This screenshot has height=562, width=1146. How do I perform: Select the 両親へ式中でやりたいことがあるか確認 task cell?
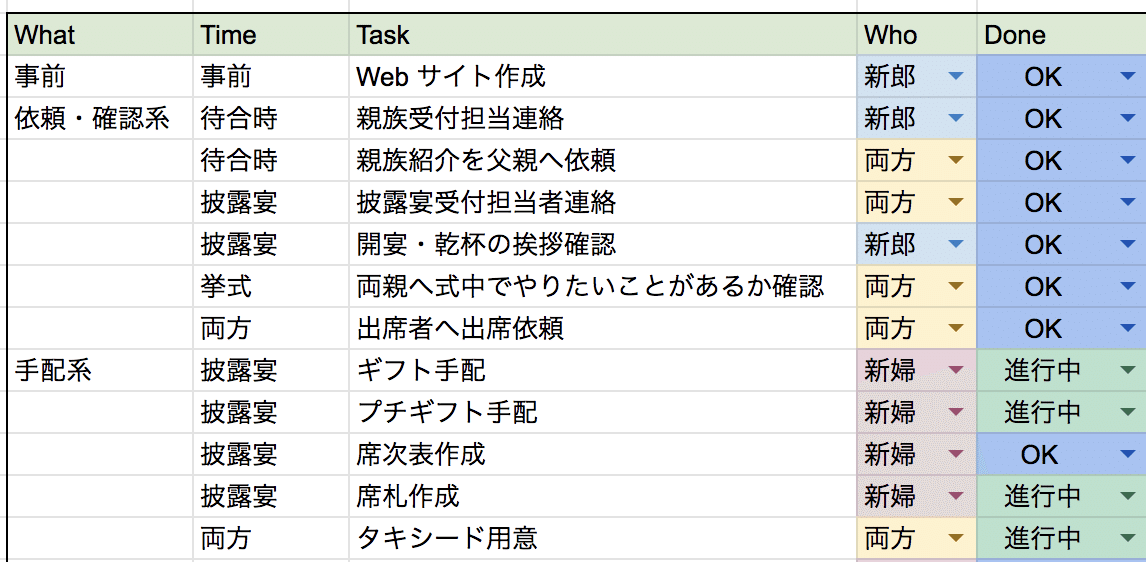603,287
